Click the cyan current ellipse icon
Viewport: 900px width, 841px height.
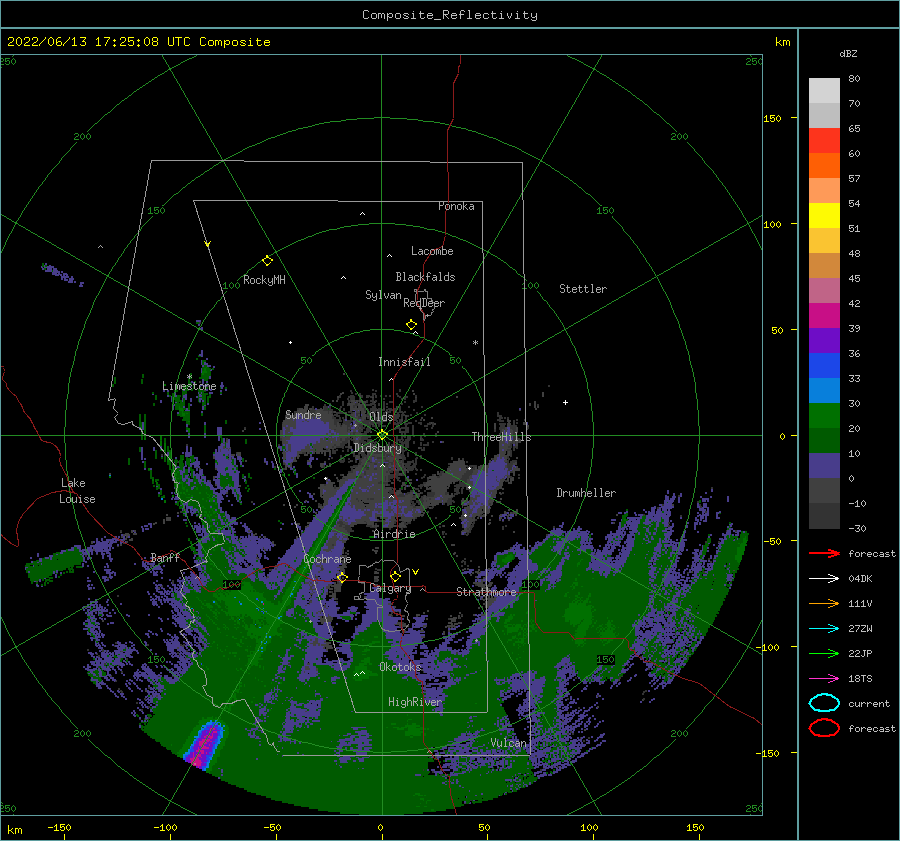click(824, 703)
